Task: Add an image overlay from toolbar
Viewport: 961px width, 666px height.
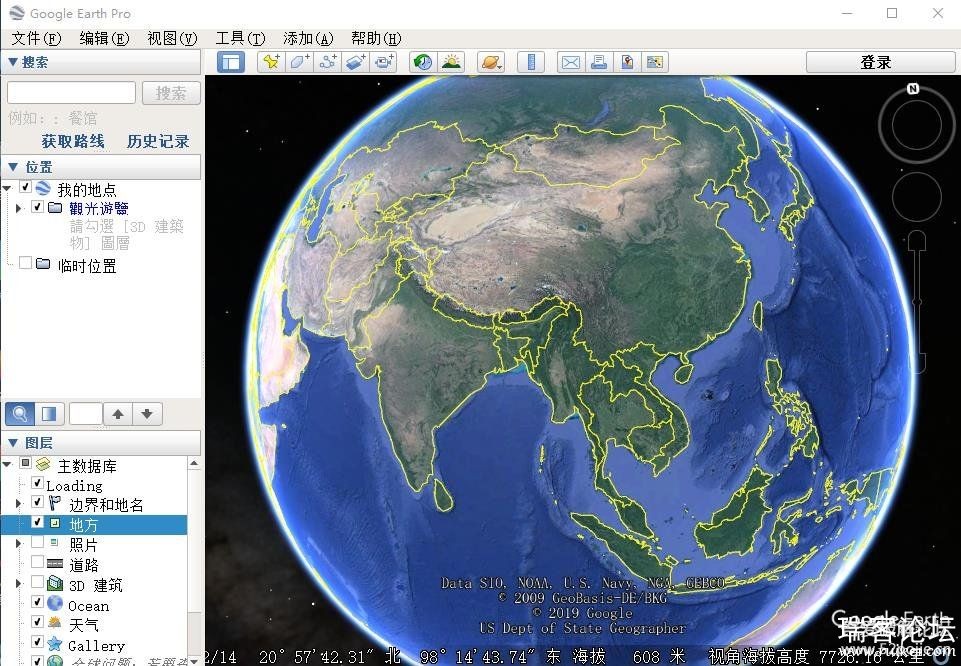Action: [x=356, y=62]
